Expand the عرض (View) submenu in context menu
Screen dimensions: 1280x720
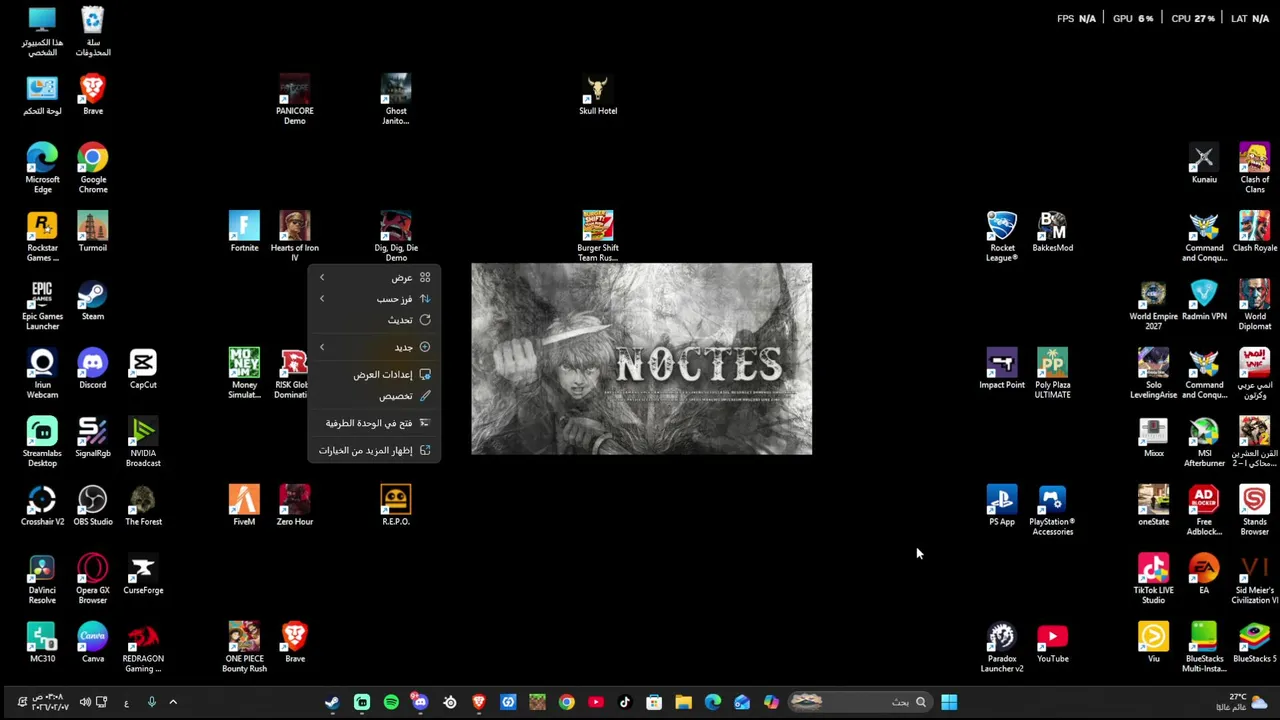[x=374, y=277]
